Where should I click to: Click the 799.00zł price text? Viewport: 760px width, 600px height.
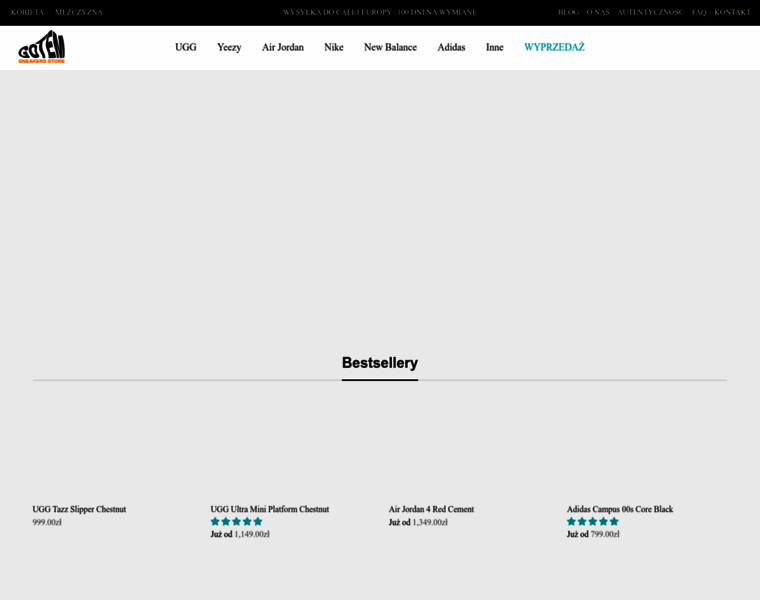(605, 534)
